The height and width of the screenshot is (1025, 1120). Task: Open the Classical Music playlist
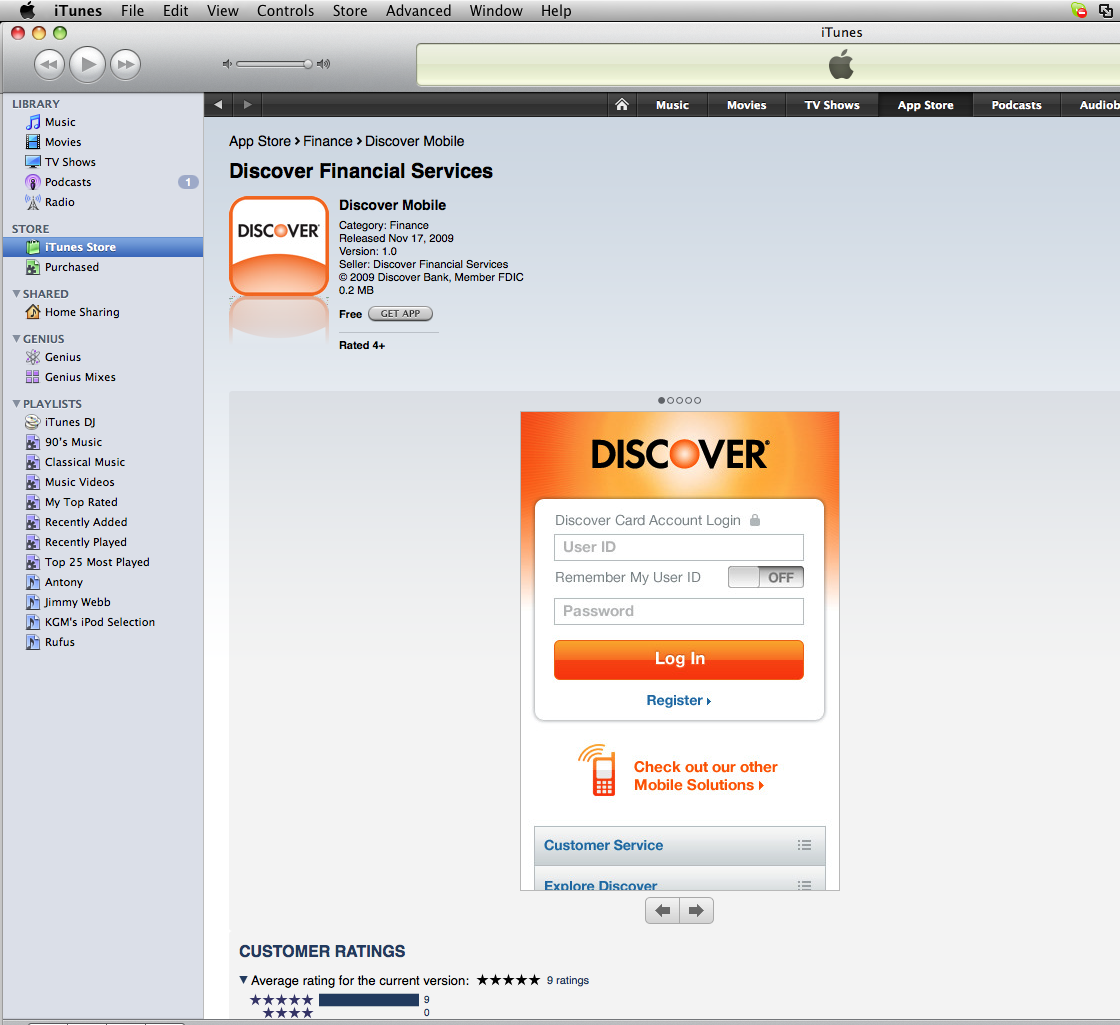click(x=84, y=462)
